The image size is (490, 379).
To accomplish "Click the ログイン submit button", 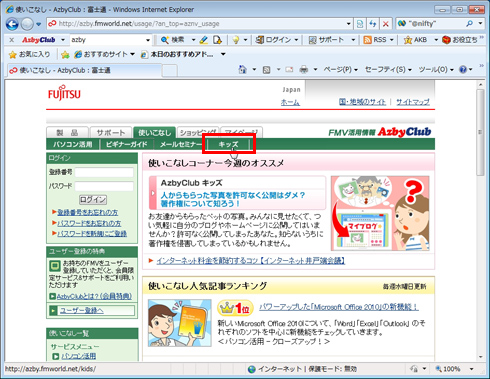I will click(x=93, y=199).
